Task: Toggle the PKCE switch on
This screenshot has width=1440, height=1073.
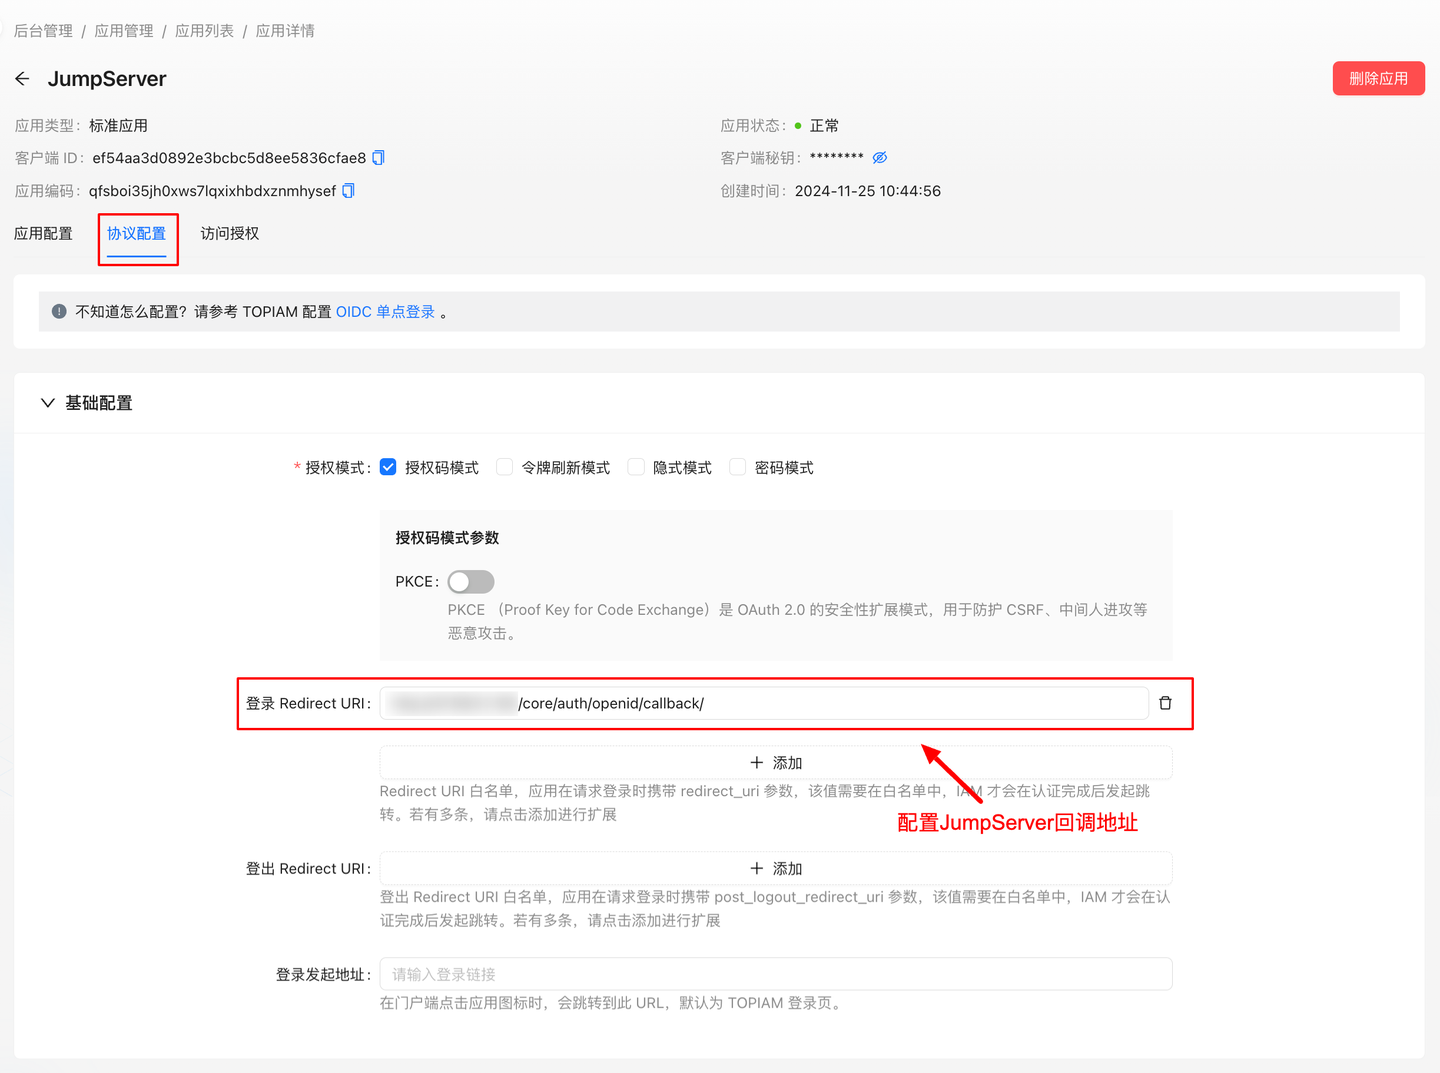Action: 471,581
